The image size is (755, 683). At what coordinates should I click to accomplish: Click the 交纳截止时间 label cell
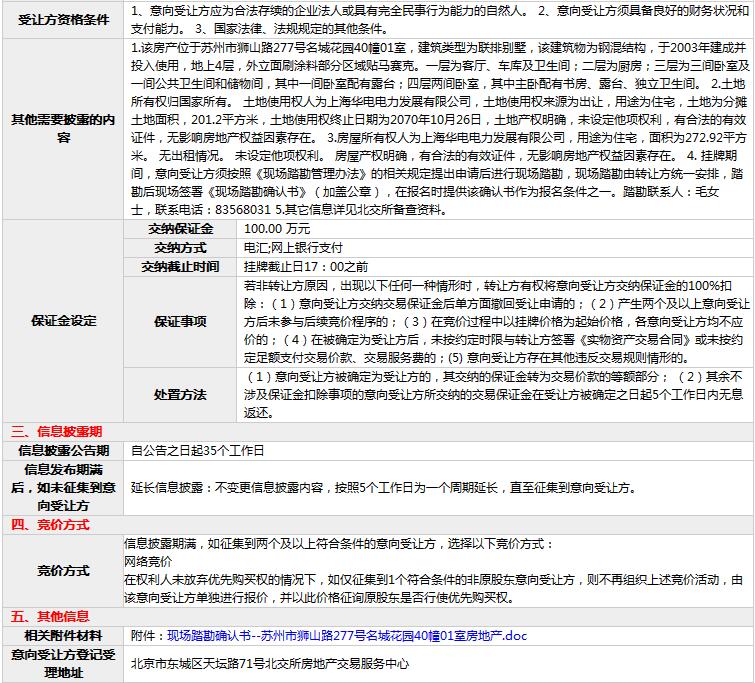point(180,267)
